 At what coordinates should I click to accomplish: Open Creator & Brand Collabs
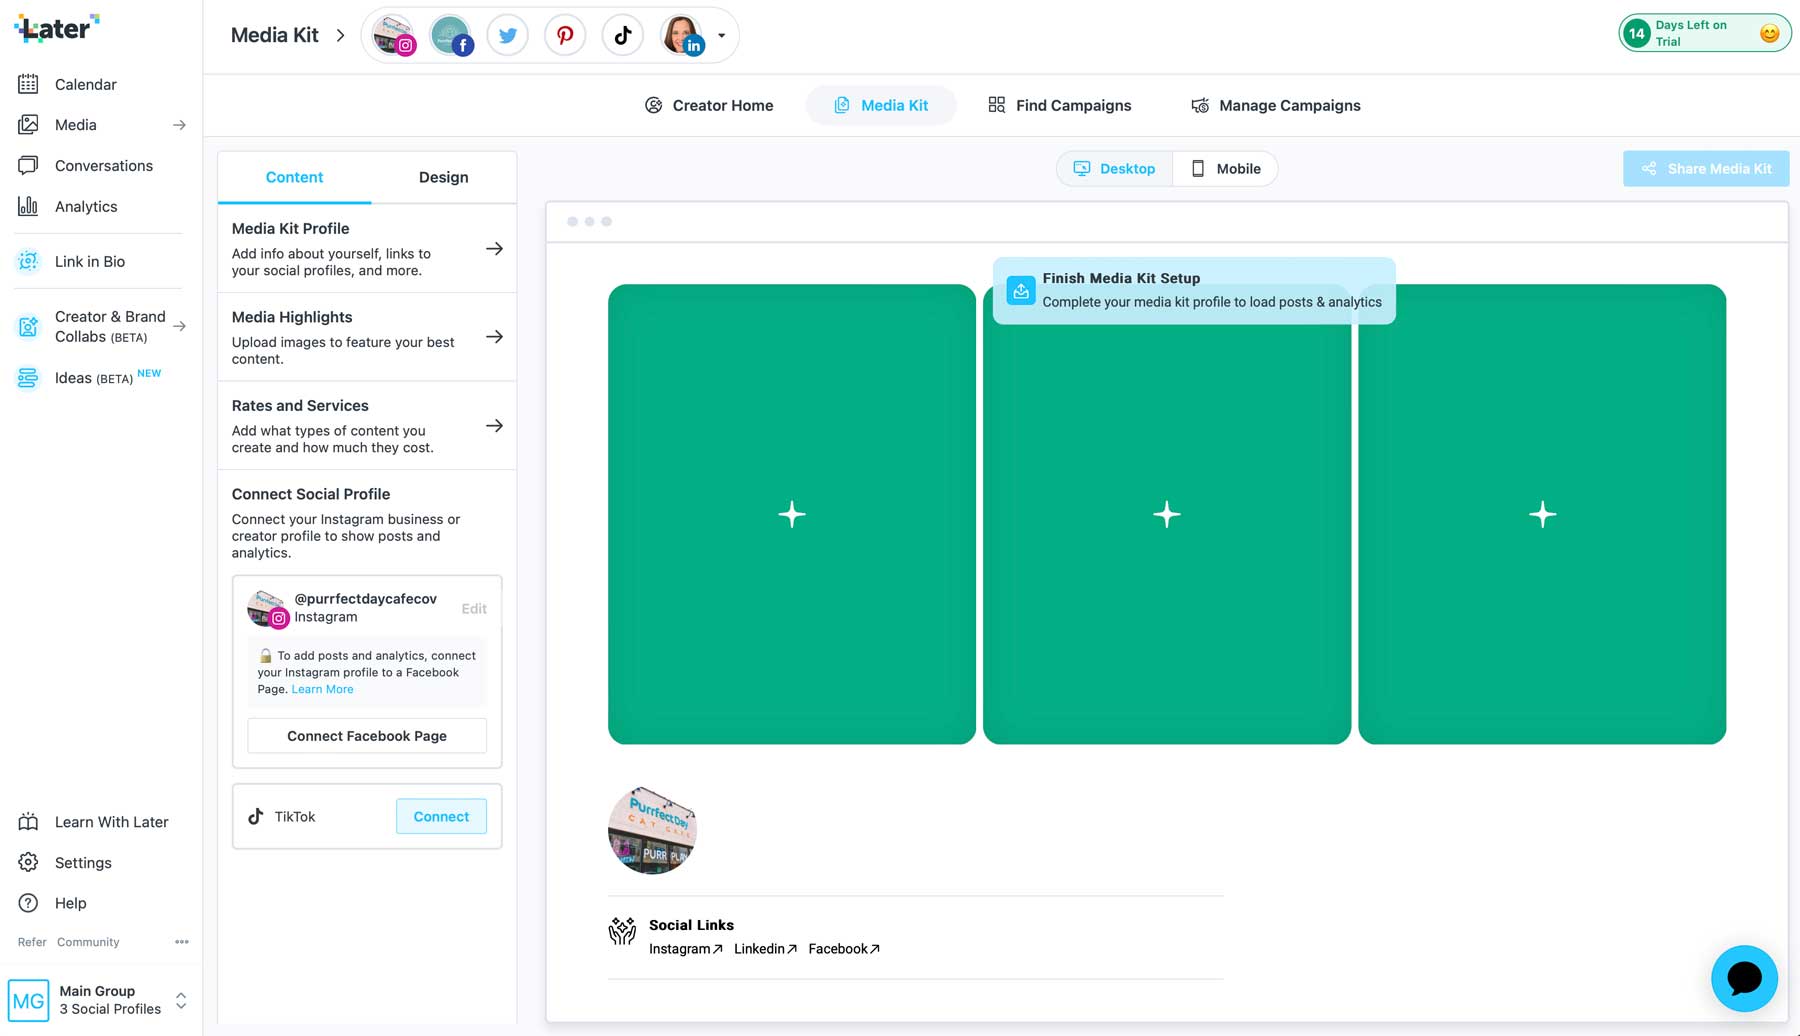tap(109, 326)
